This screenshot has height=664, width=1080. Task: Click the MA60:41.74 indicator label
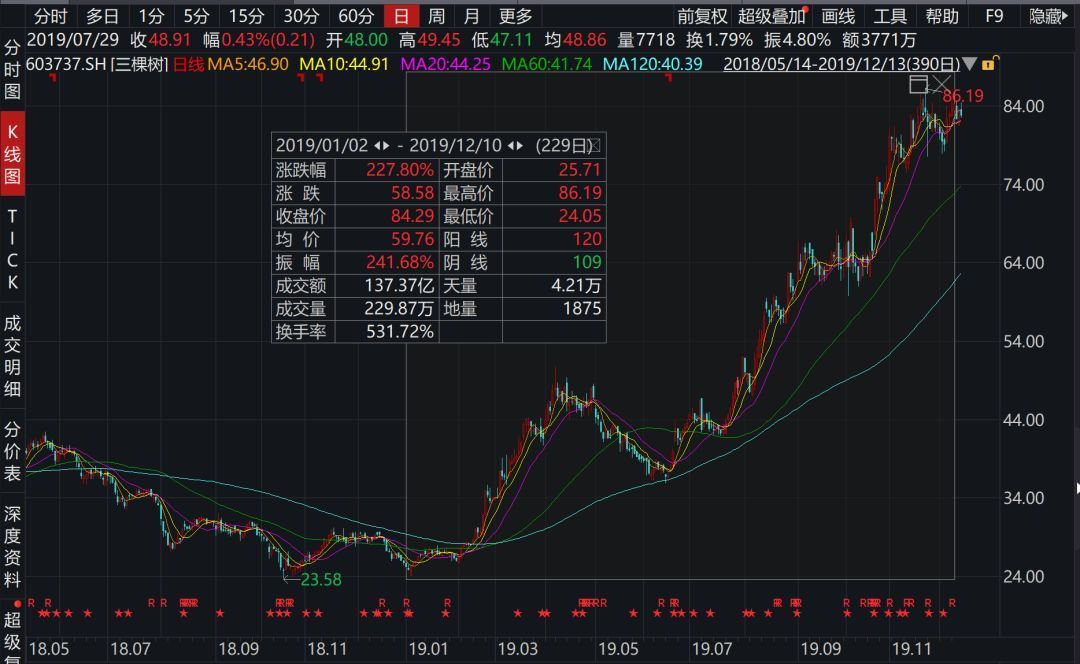[546, 64]
